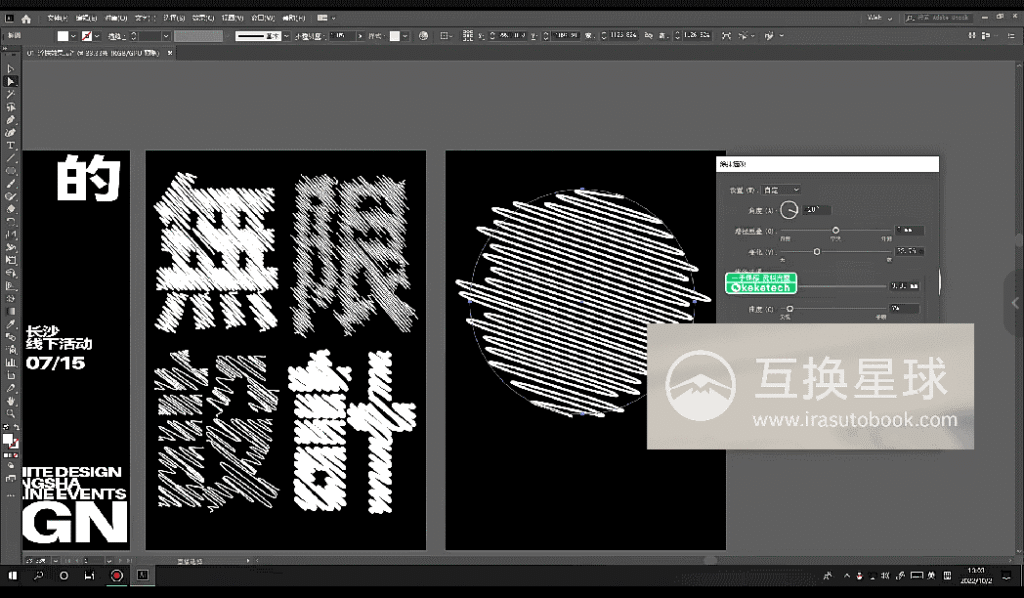The width and height of the screenshot is (1024, 598).
Task: Click the Home icon in the application bar
Action: (25, 17)
